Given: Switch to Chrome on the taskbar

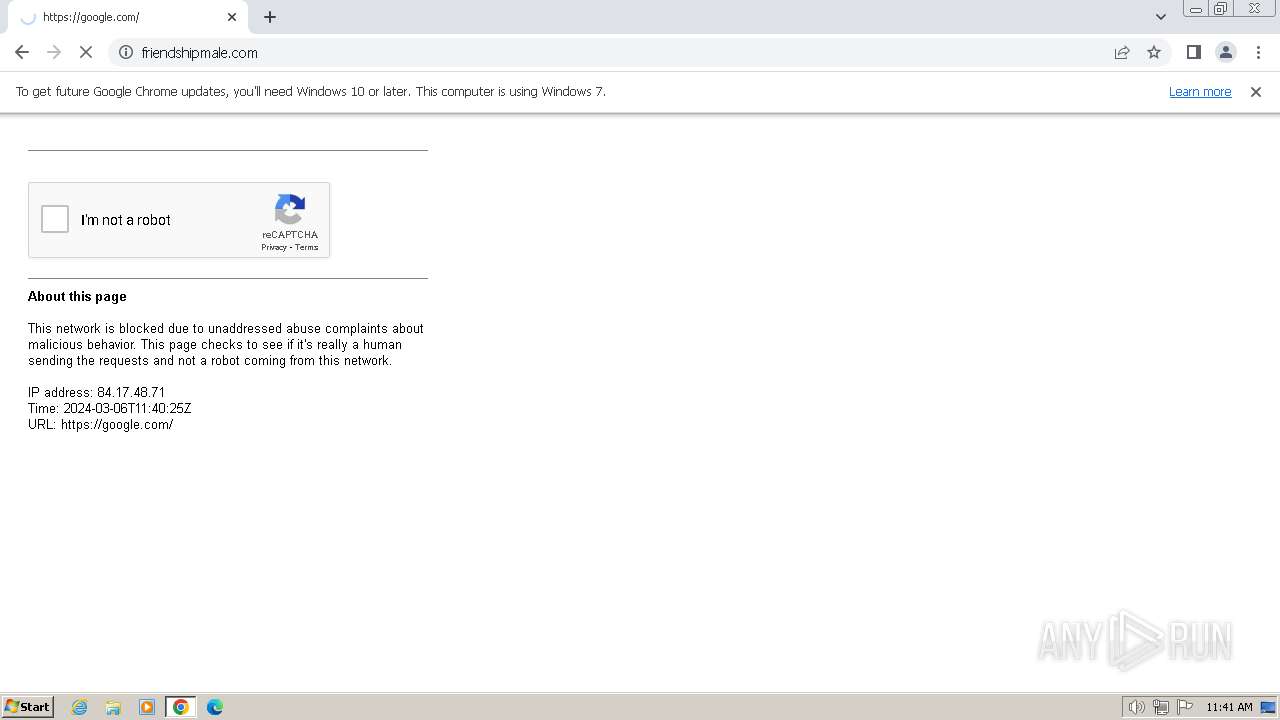Looking at the screenshot, I should click(x=181, y=707).
